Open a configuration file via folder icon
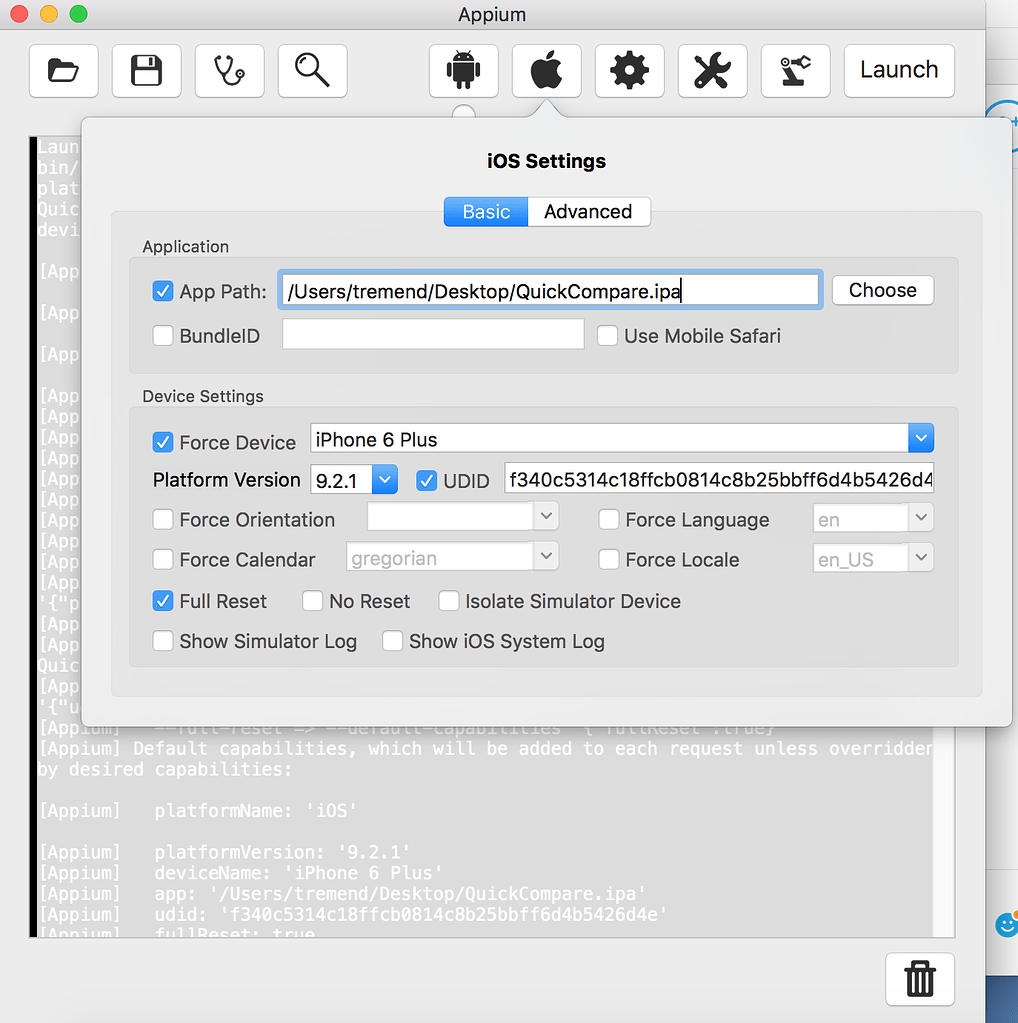Image resolution: width=1018 pixels, height=1023 pixels. click(63, 70)
